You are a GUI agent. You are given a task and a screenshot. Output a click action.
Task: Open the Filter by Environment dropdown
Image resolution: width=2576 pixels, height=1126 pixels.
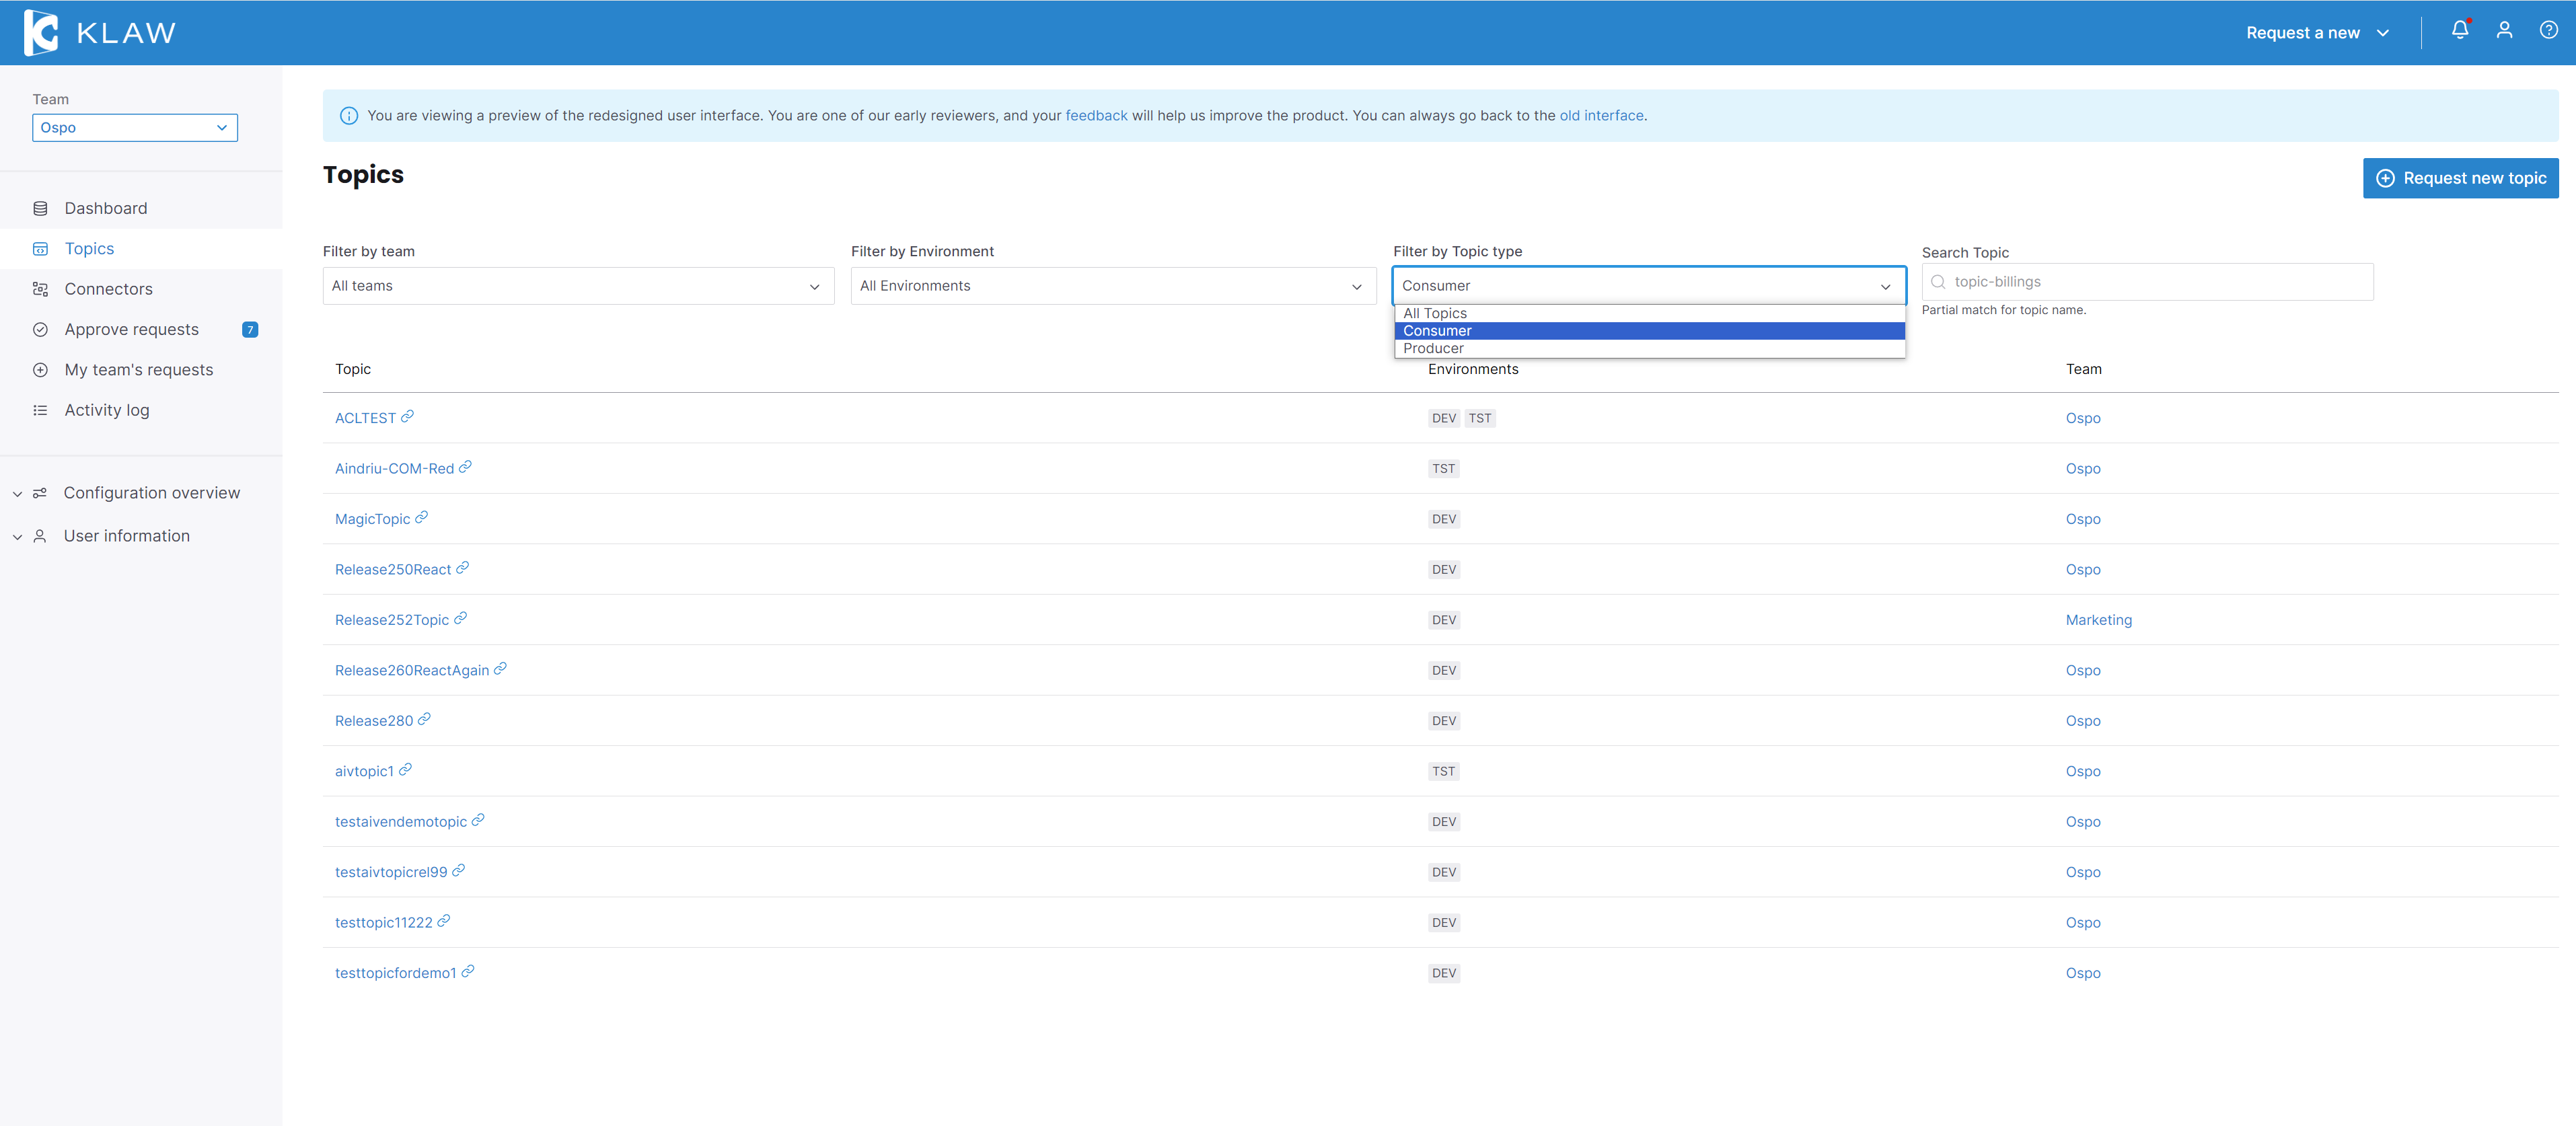click(1112, 286)
